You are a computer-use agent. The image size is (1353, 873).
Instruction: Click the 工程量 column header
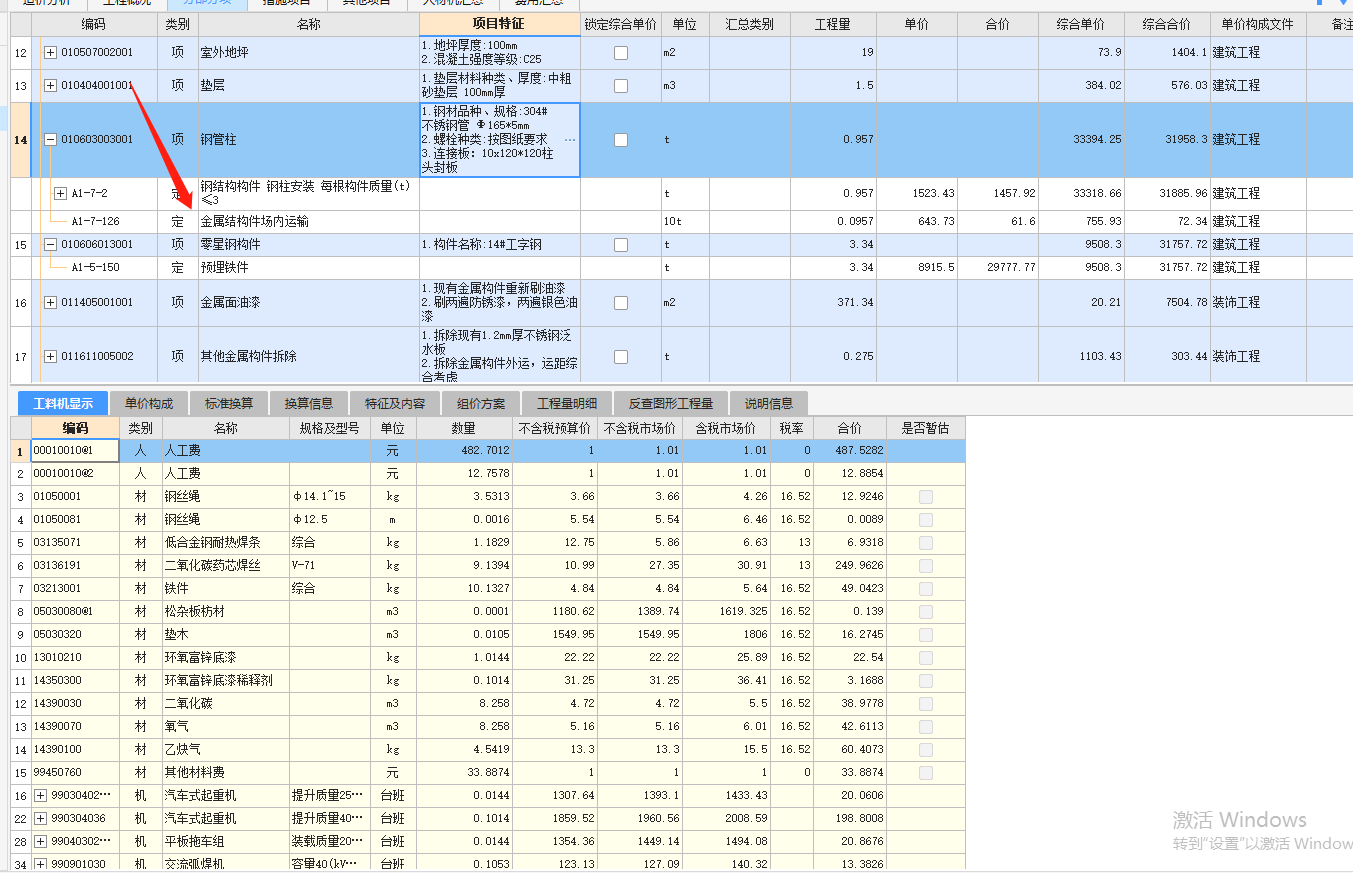coord(833,24)
